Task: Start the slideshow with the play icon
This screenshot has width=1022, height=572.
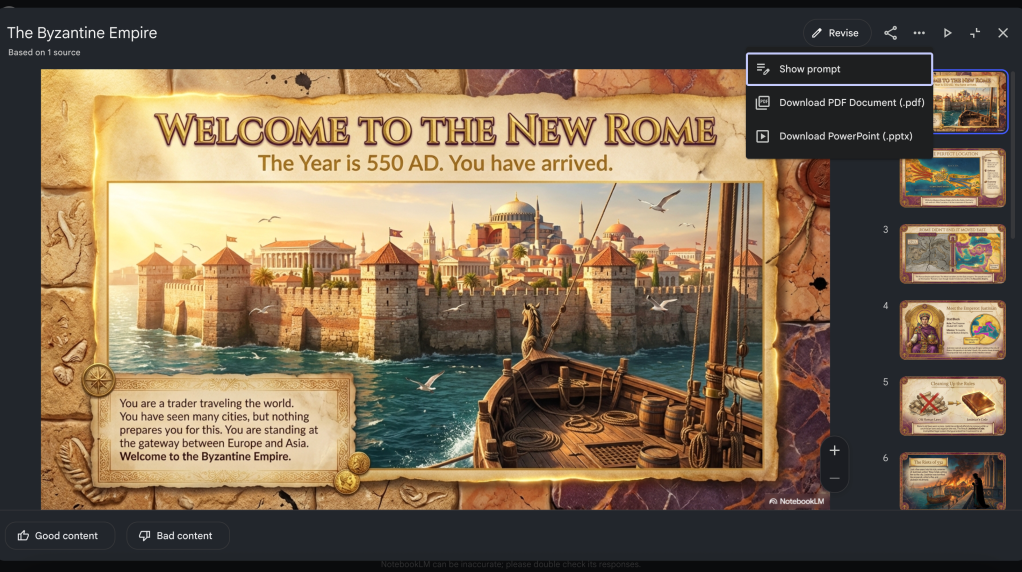Action: click(x=948, y=33)
